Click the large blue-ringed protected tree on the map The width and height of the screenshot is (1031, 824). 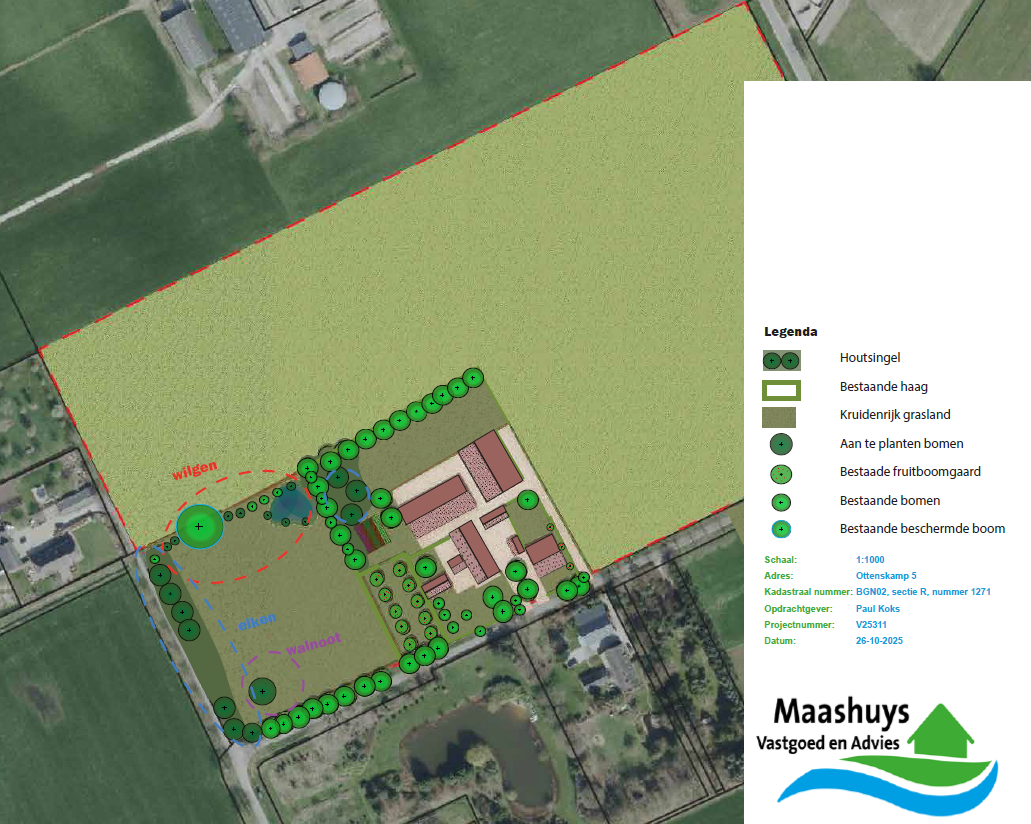click(x=199, y=527)
